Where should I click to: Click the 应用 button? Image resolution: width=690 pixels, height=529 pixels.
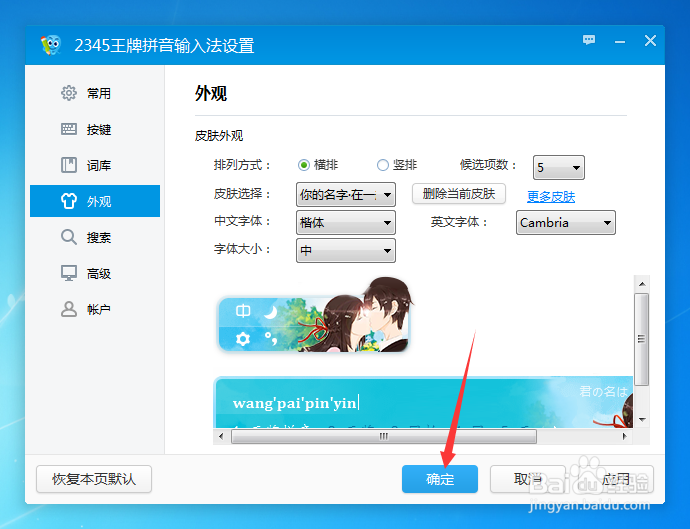click(x=616, y=479)
